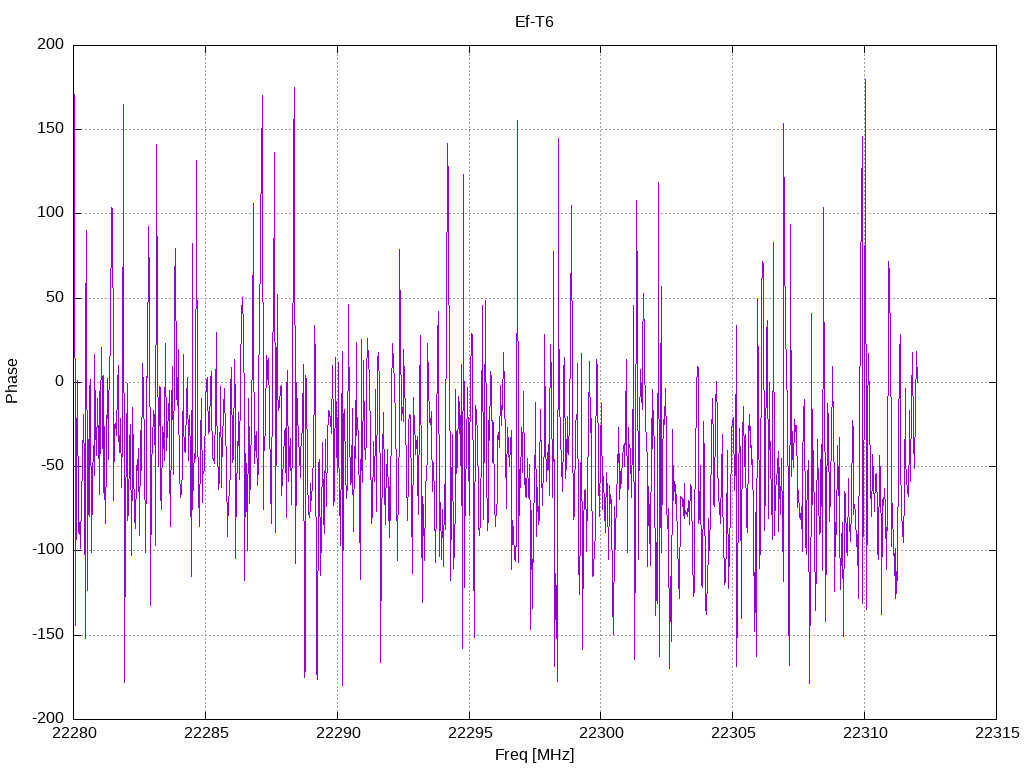Click the 22290 x-axis tick label
This screenshot has height=768, width=1024.
pyautogui.click(x=338, y=733)
